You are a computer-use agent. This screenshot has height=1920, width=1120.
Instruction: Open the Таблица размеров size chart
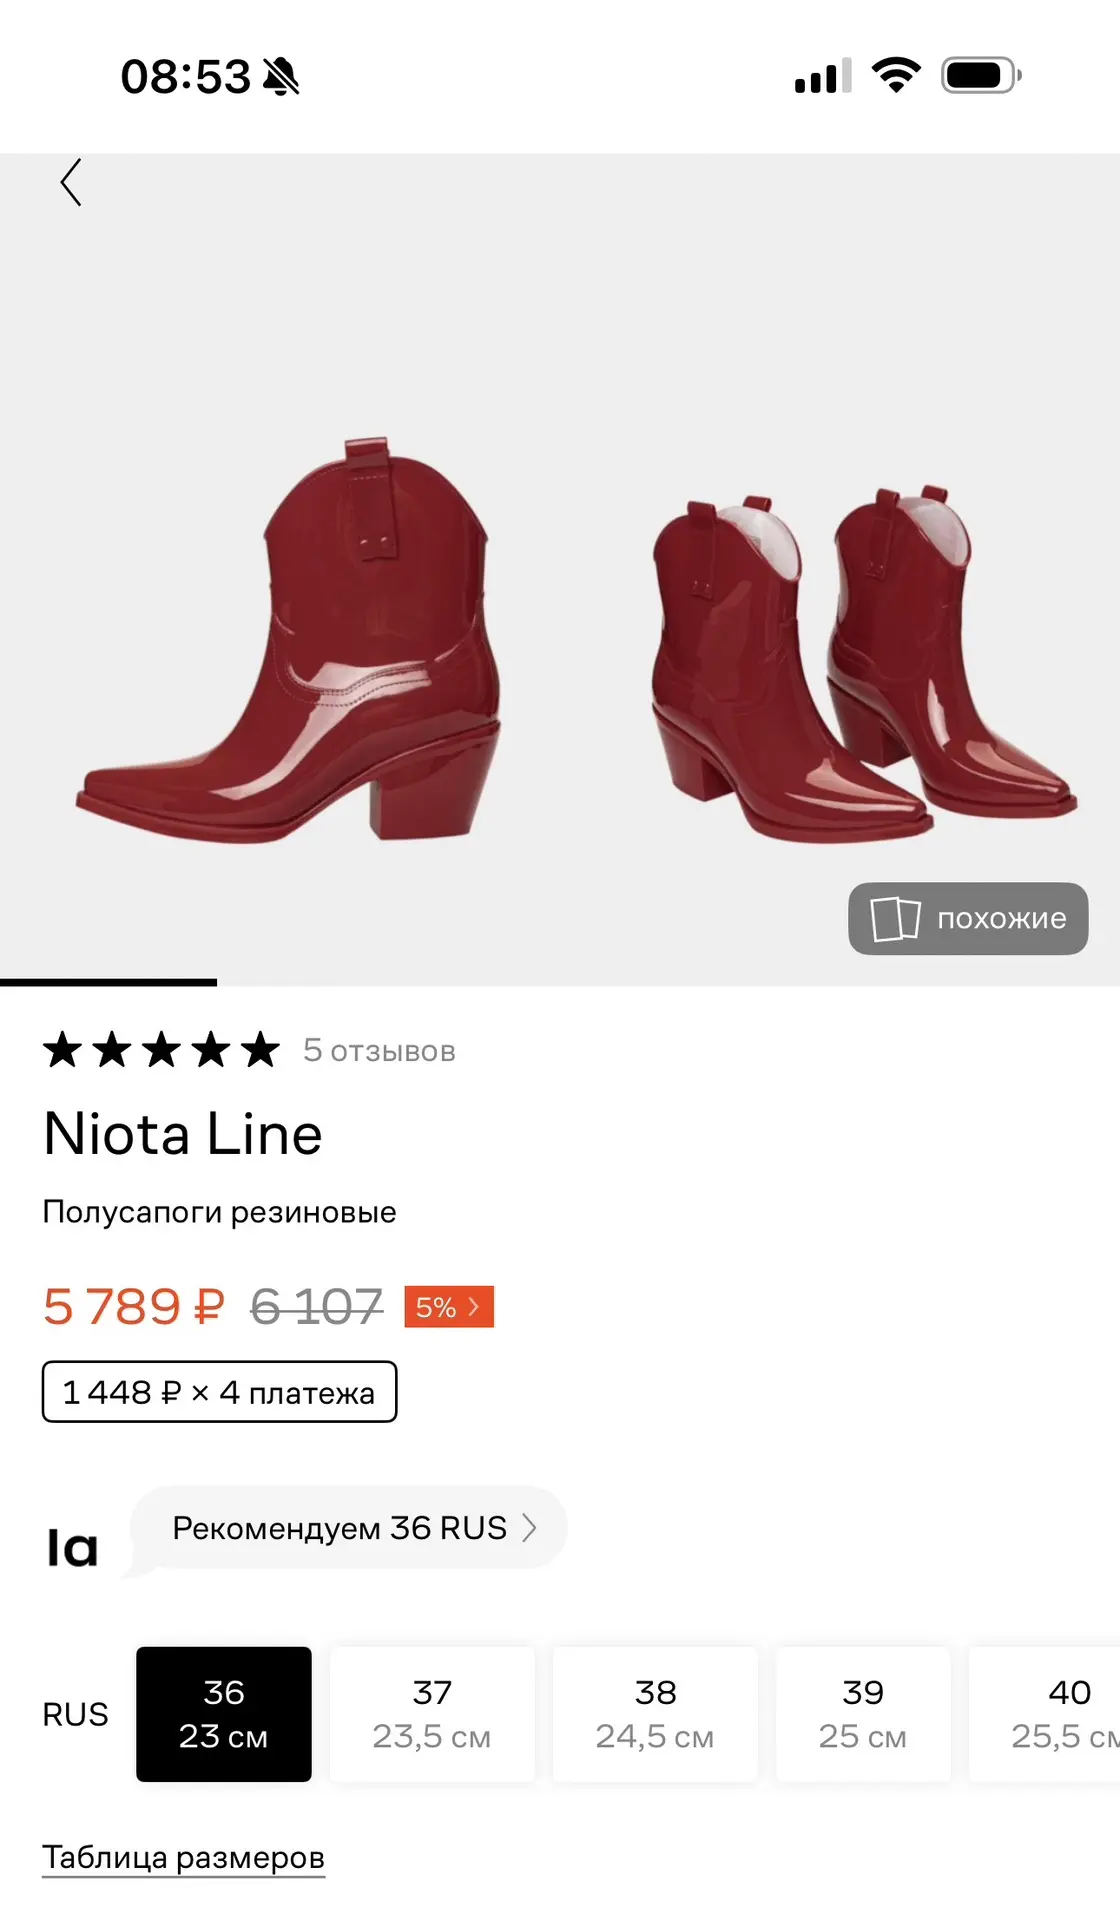[183, 1857]
